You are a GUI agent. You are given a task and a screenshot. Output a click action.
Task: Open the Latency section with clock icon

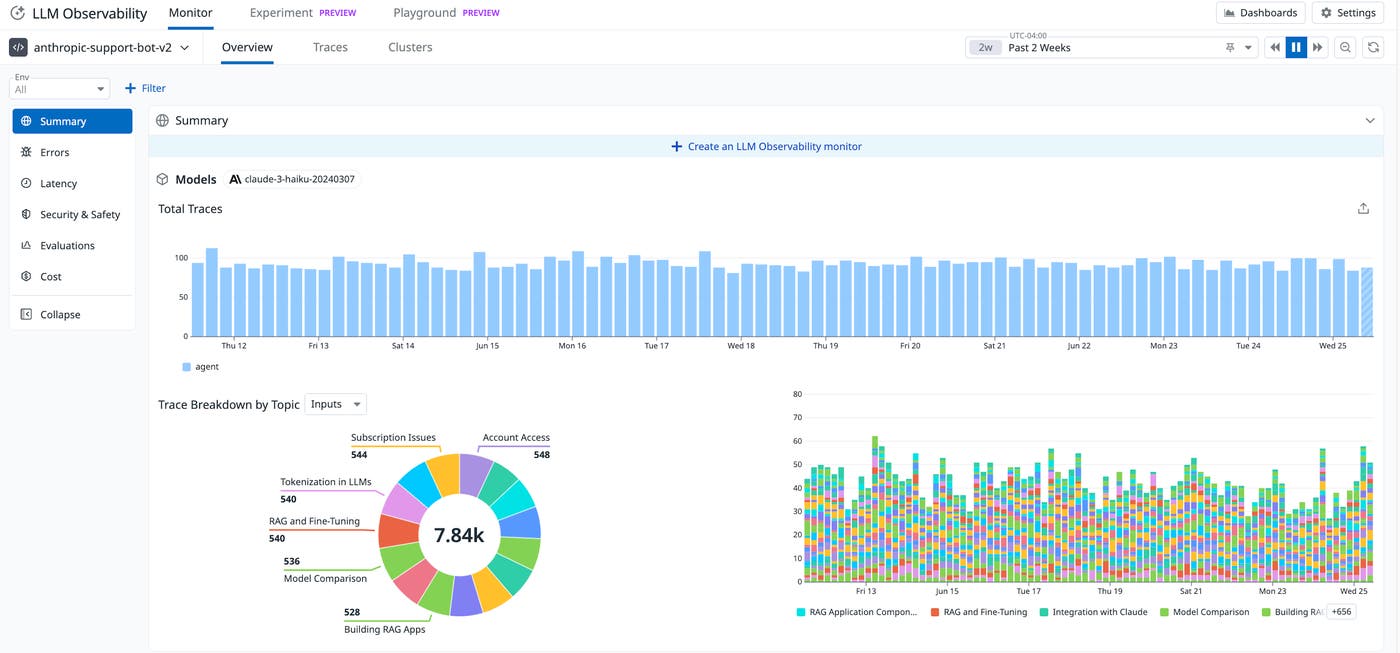click(72, 183)
